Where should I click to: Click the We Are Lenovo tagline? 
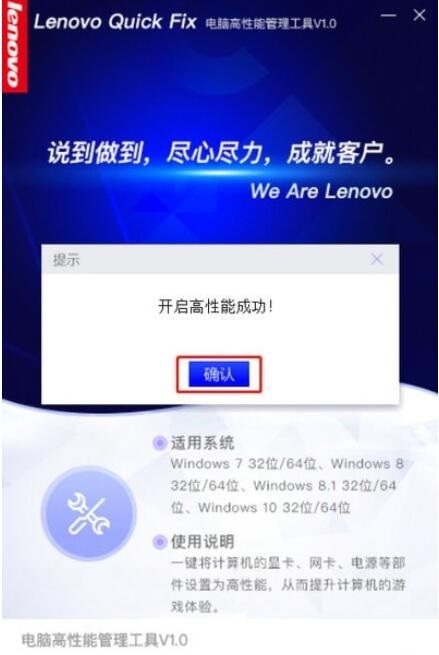click(x=321, y=191)
